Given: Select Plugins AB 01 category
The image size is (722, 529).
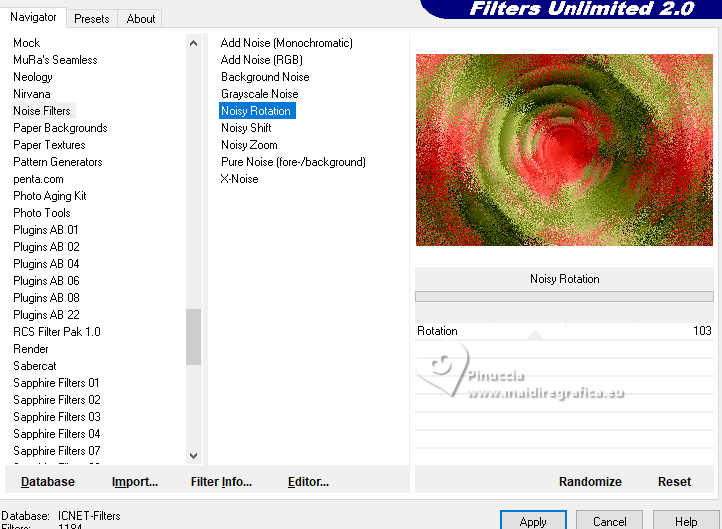Looking at the screenshot, I should point(46,230).
